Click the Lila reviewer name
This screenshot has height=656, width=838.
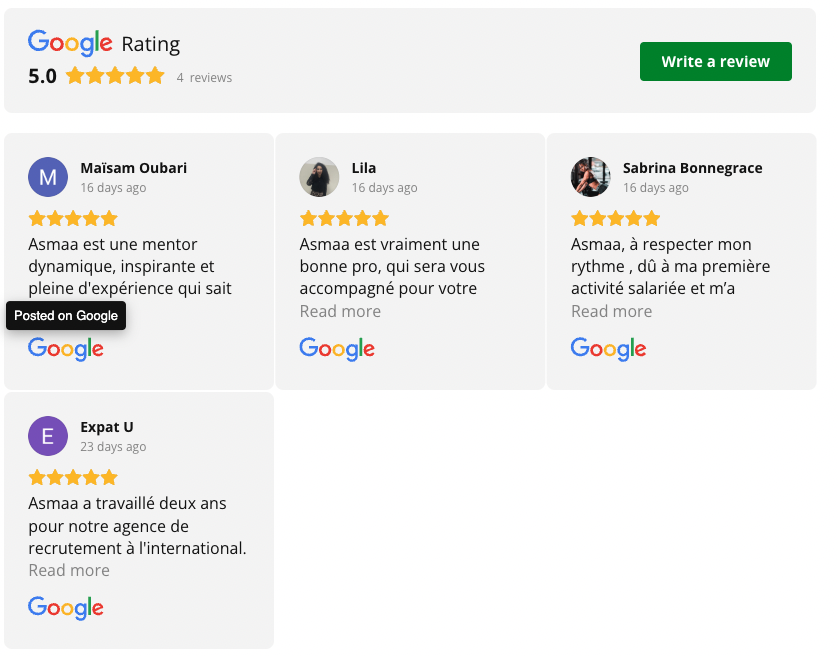point(364,168)
